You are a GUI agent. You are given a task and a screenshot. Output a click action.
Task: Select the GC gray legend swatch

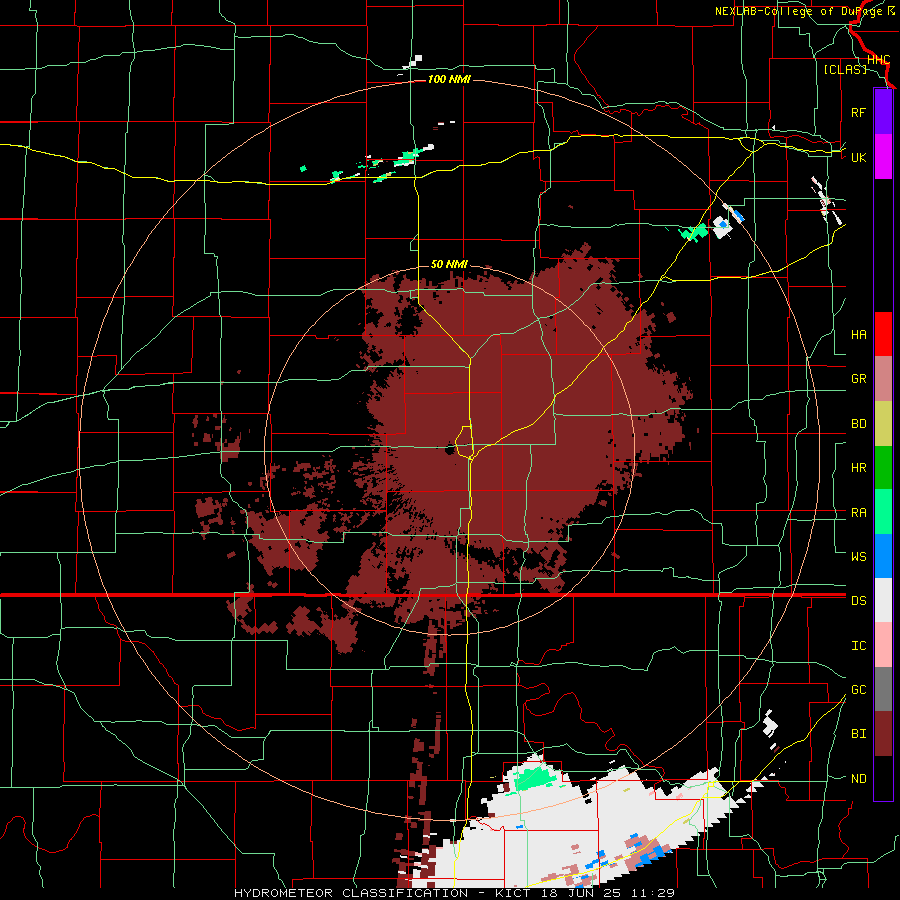click(x=883, y=689)
